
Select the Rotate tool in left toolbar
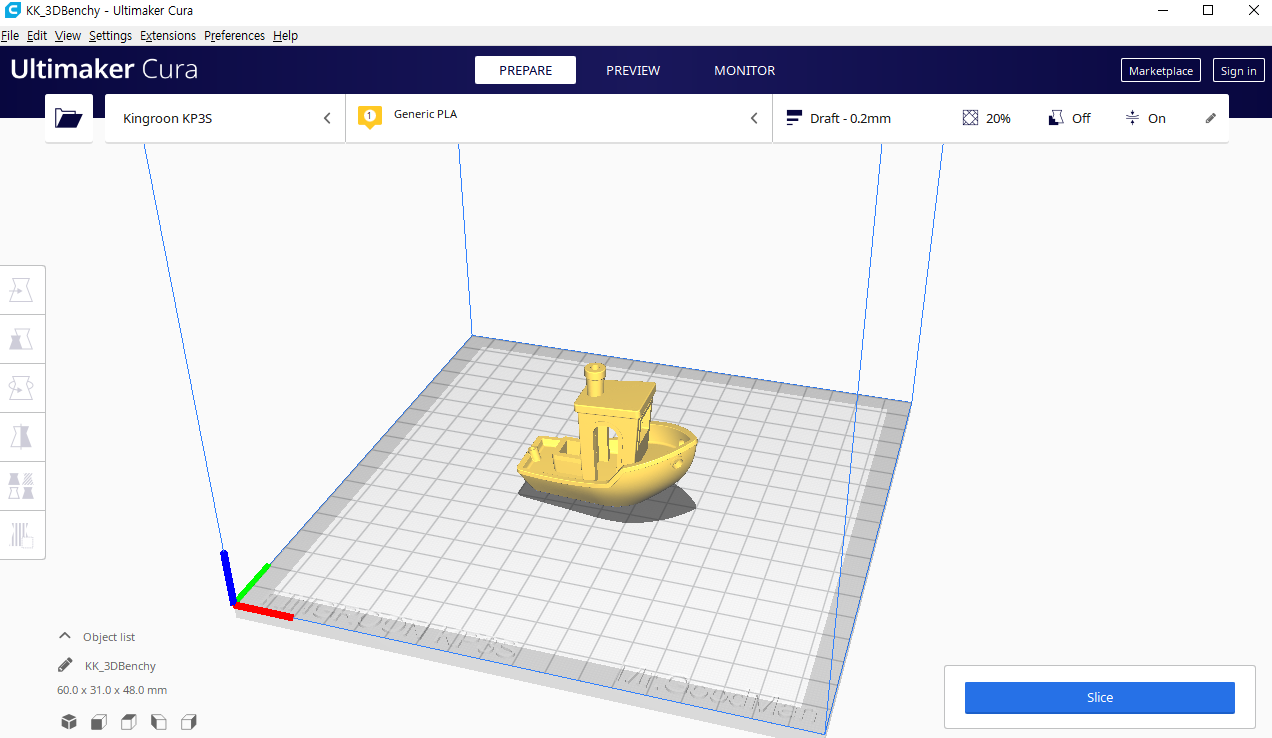[21, 387]
